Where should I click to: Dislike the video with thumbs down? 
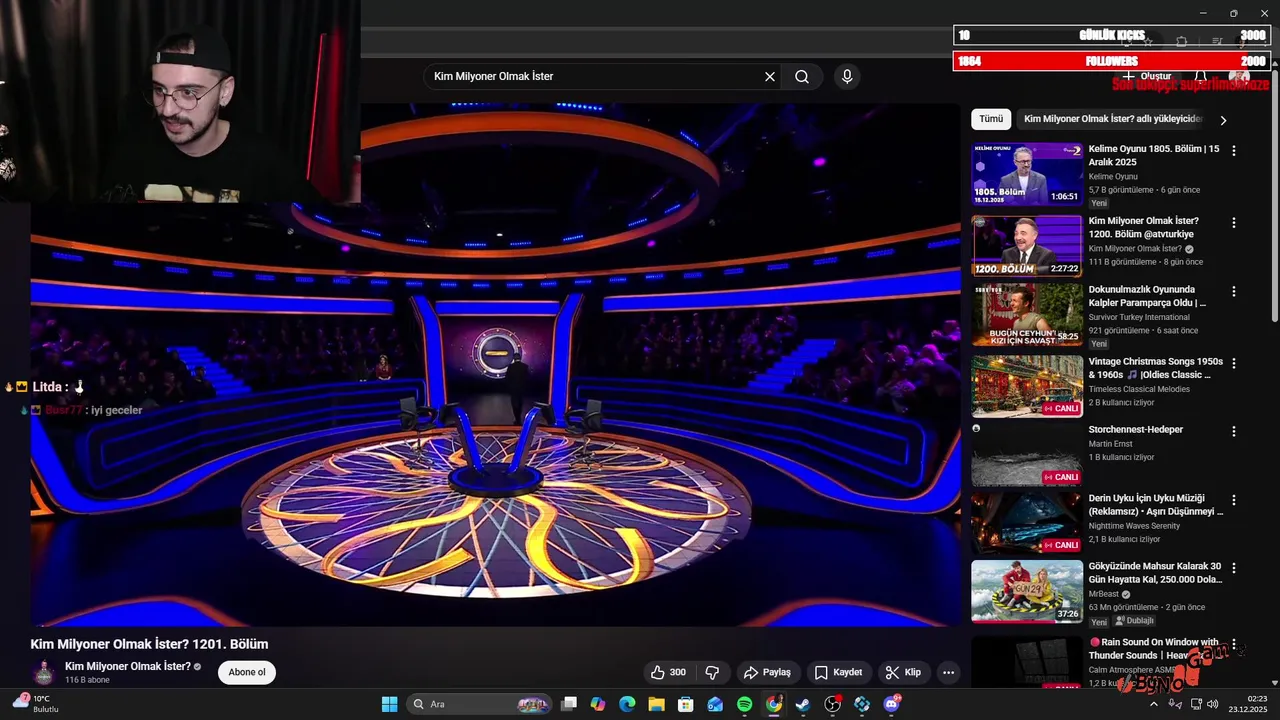click(x=712, y=672)
